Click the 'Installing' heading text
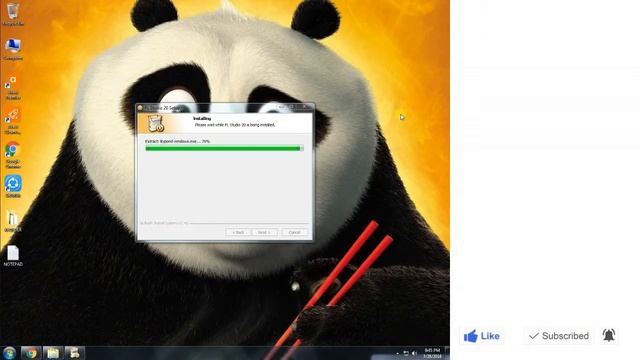Image resolution: width=640 pixels, height=360 pixels. pyautogui.click(x=202, y=118)
